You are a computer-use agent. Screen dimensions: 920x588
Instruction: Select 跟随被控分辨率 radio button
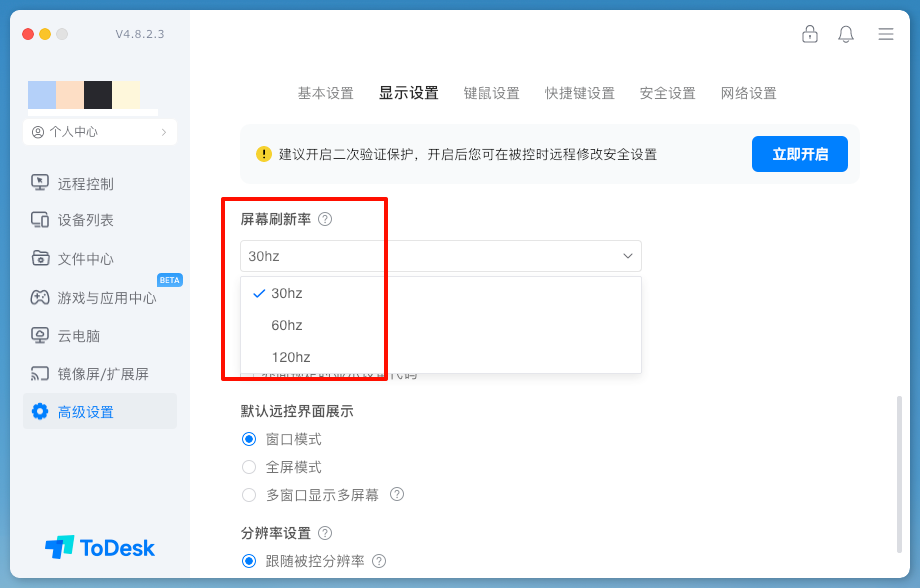pyautogui.click(x=249, y=561)
